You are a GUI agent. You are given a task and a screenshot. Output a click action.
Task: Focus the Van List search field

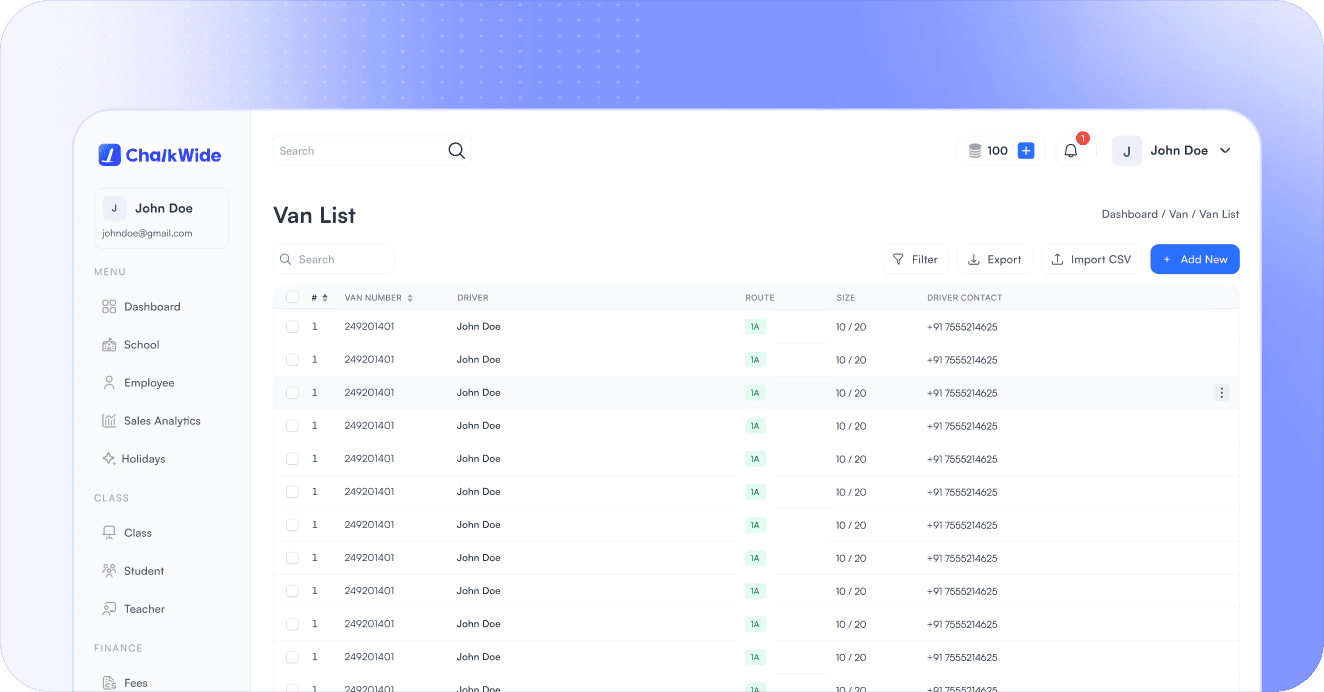click(x=340, y=260)
